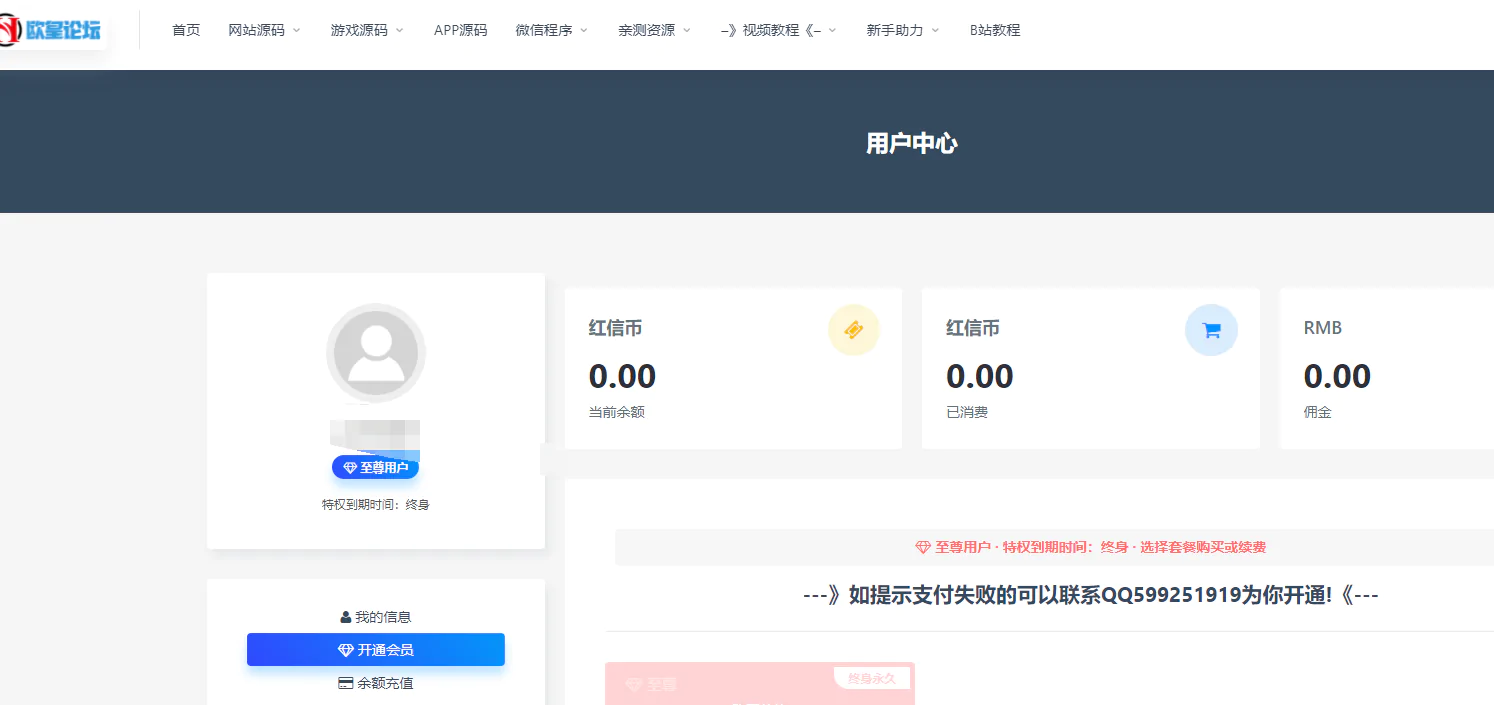
Task: Select the pink 至尊 终身永久 plan card
Action: (760, 684)
